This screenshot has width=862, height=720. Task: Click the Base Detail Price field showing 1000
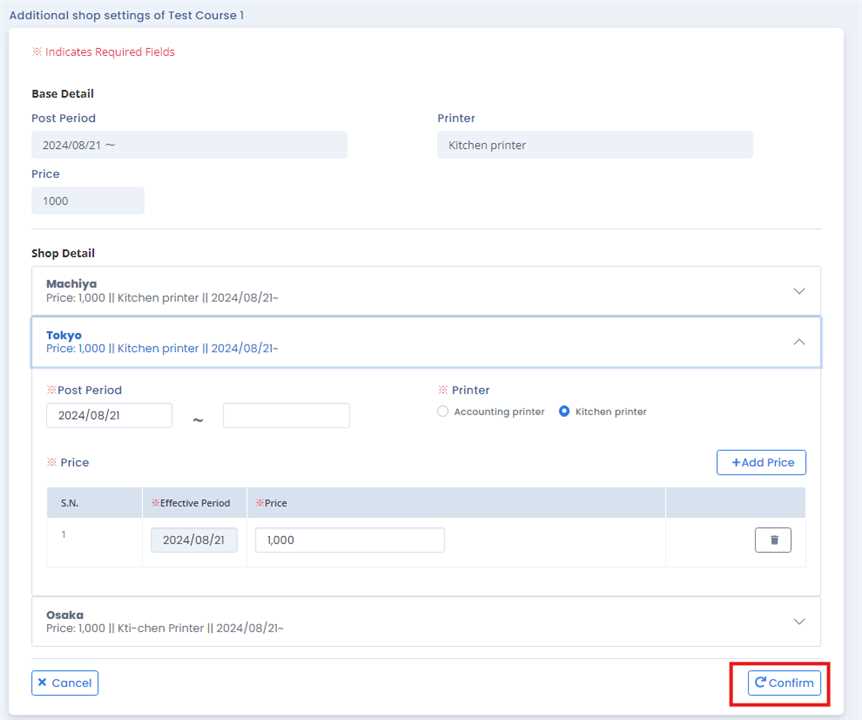click(88, 201)
